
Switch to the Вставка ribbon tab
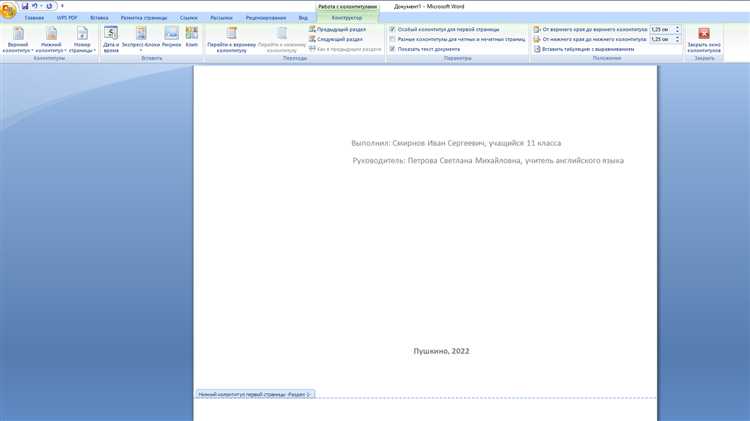(99, 18)
